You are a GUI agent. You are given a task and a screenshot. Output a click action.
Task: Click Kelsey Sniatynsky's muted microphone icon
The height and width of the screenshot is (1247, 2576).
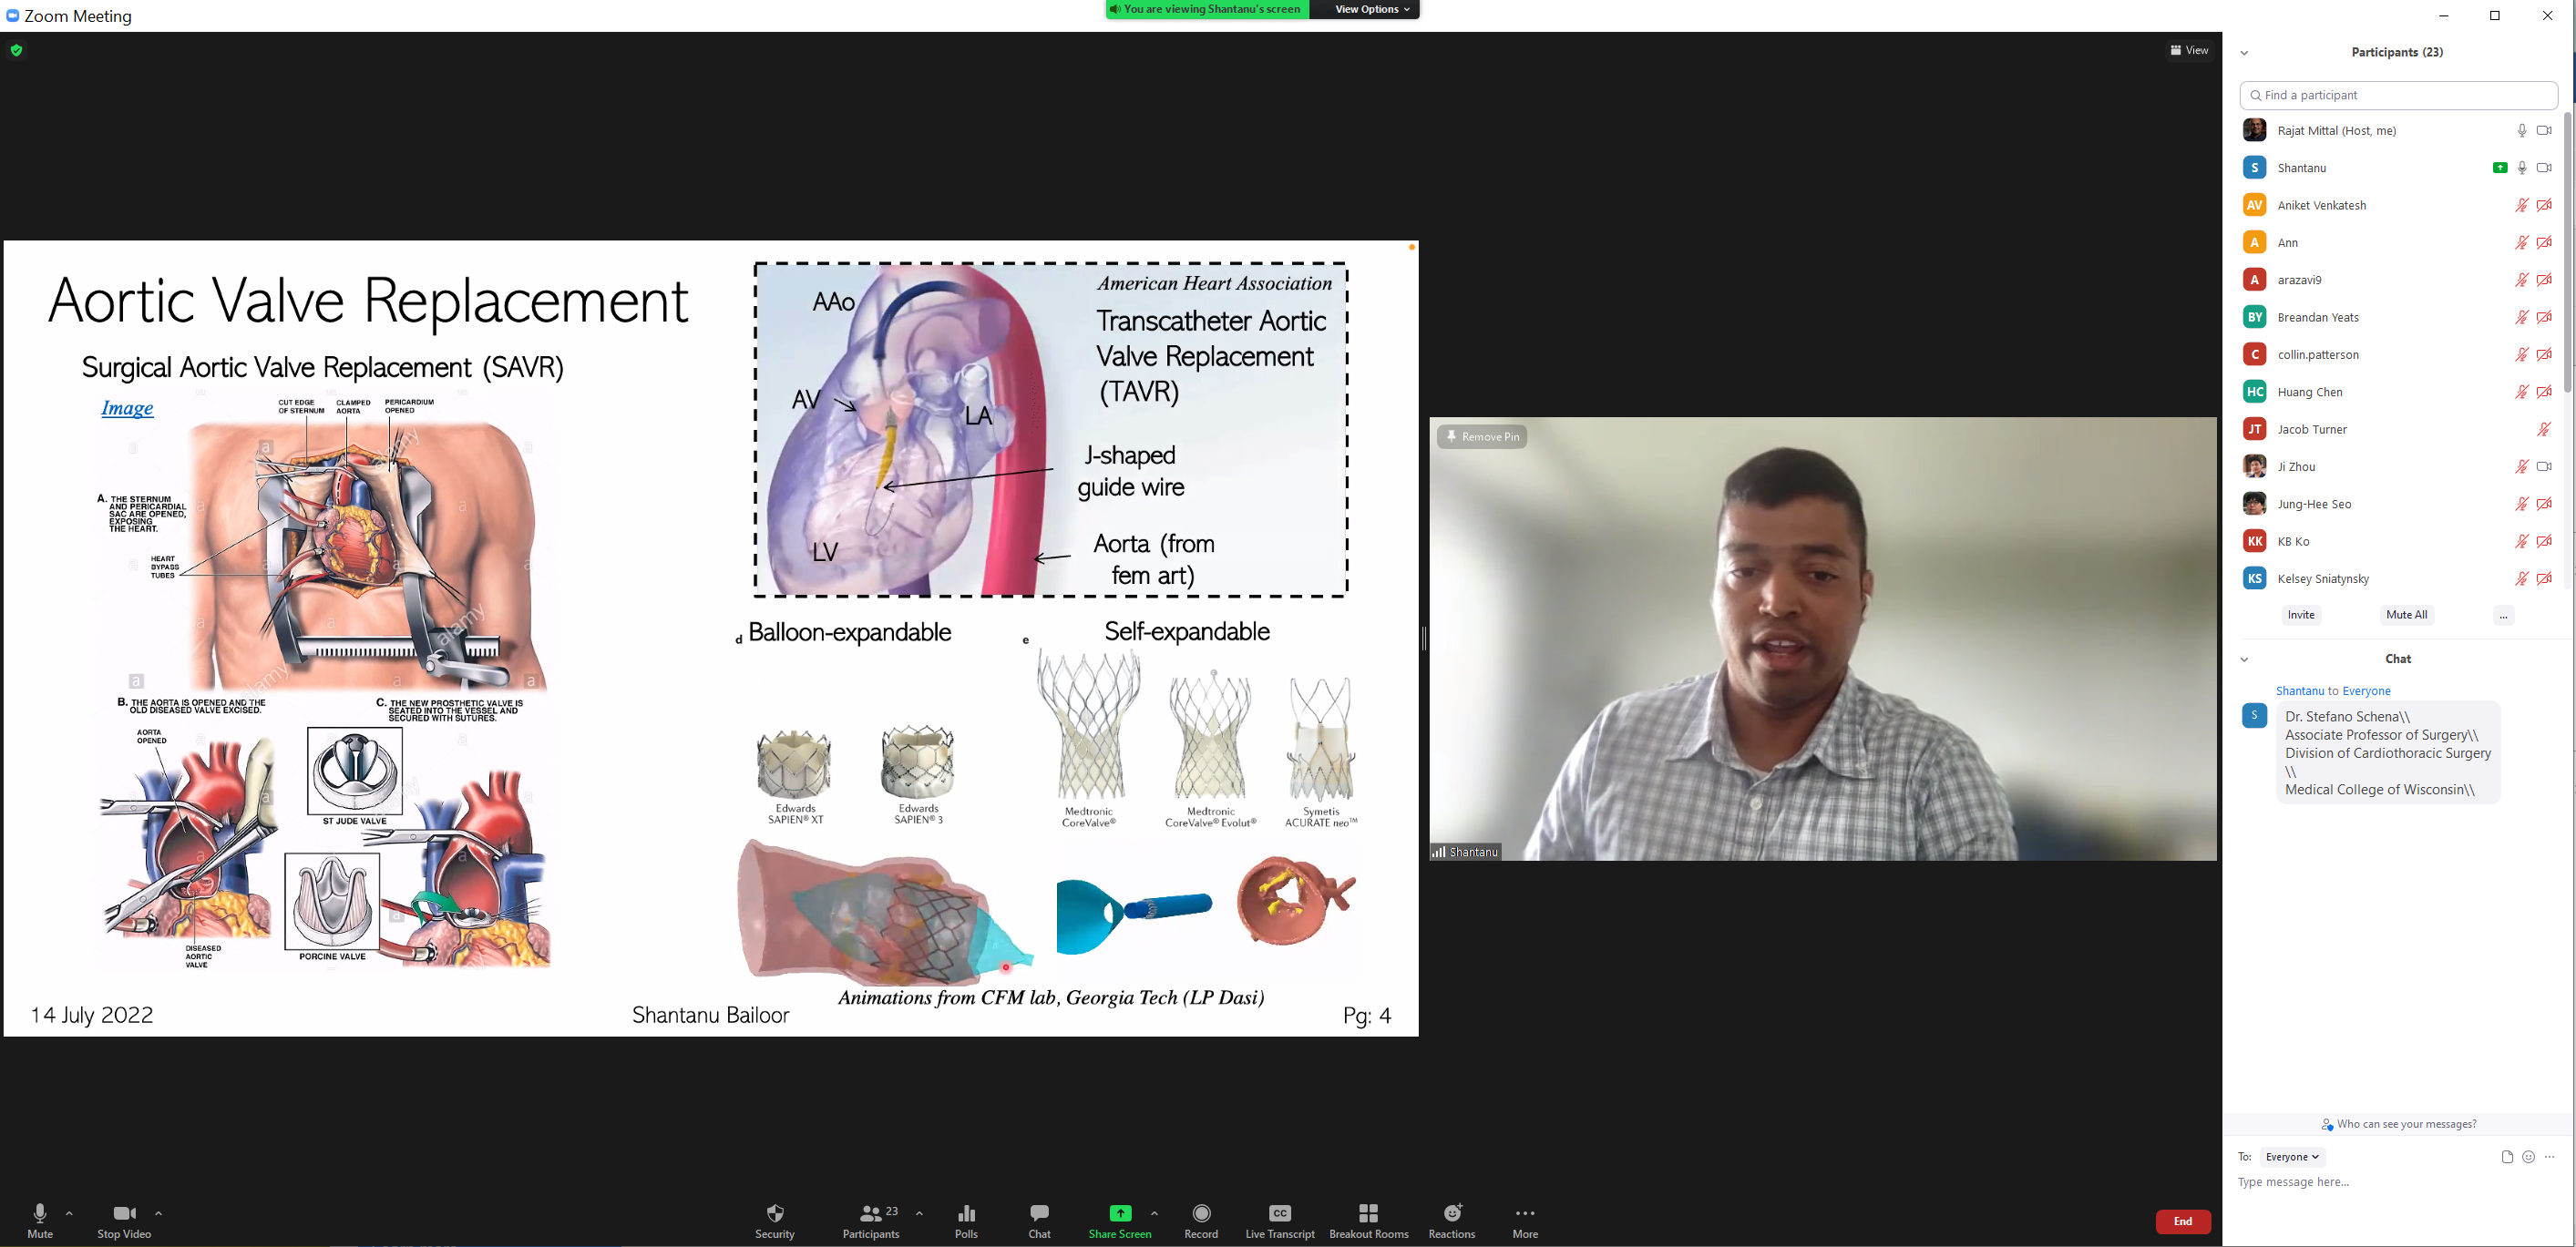tap(2522, 578)
